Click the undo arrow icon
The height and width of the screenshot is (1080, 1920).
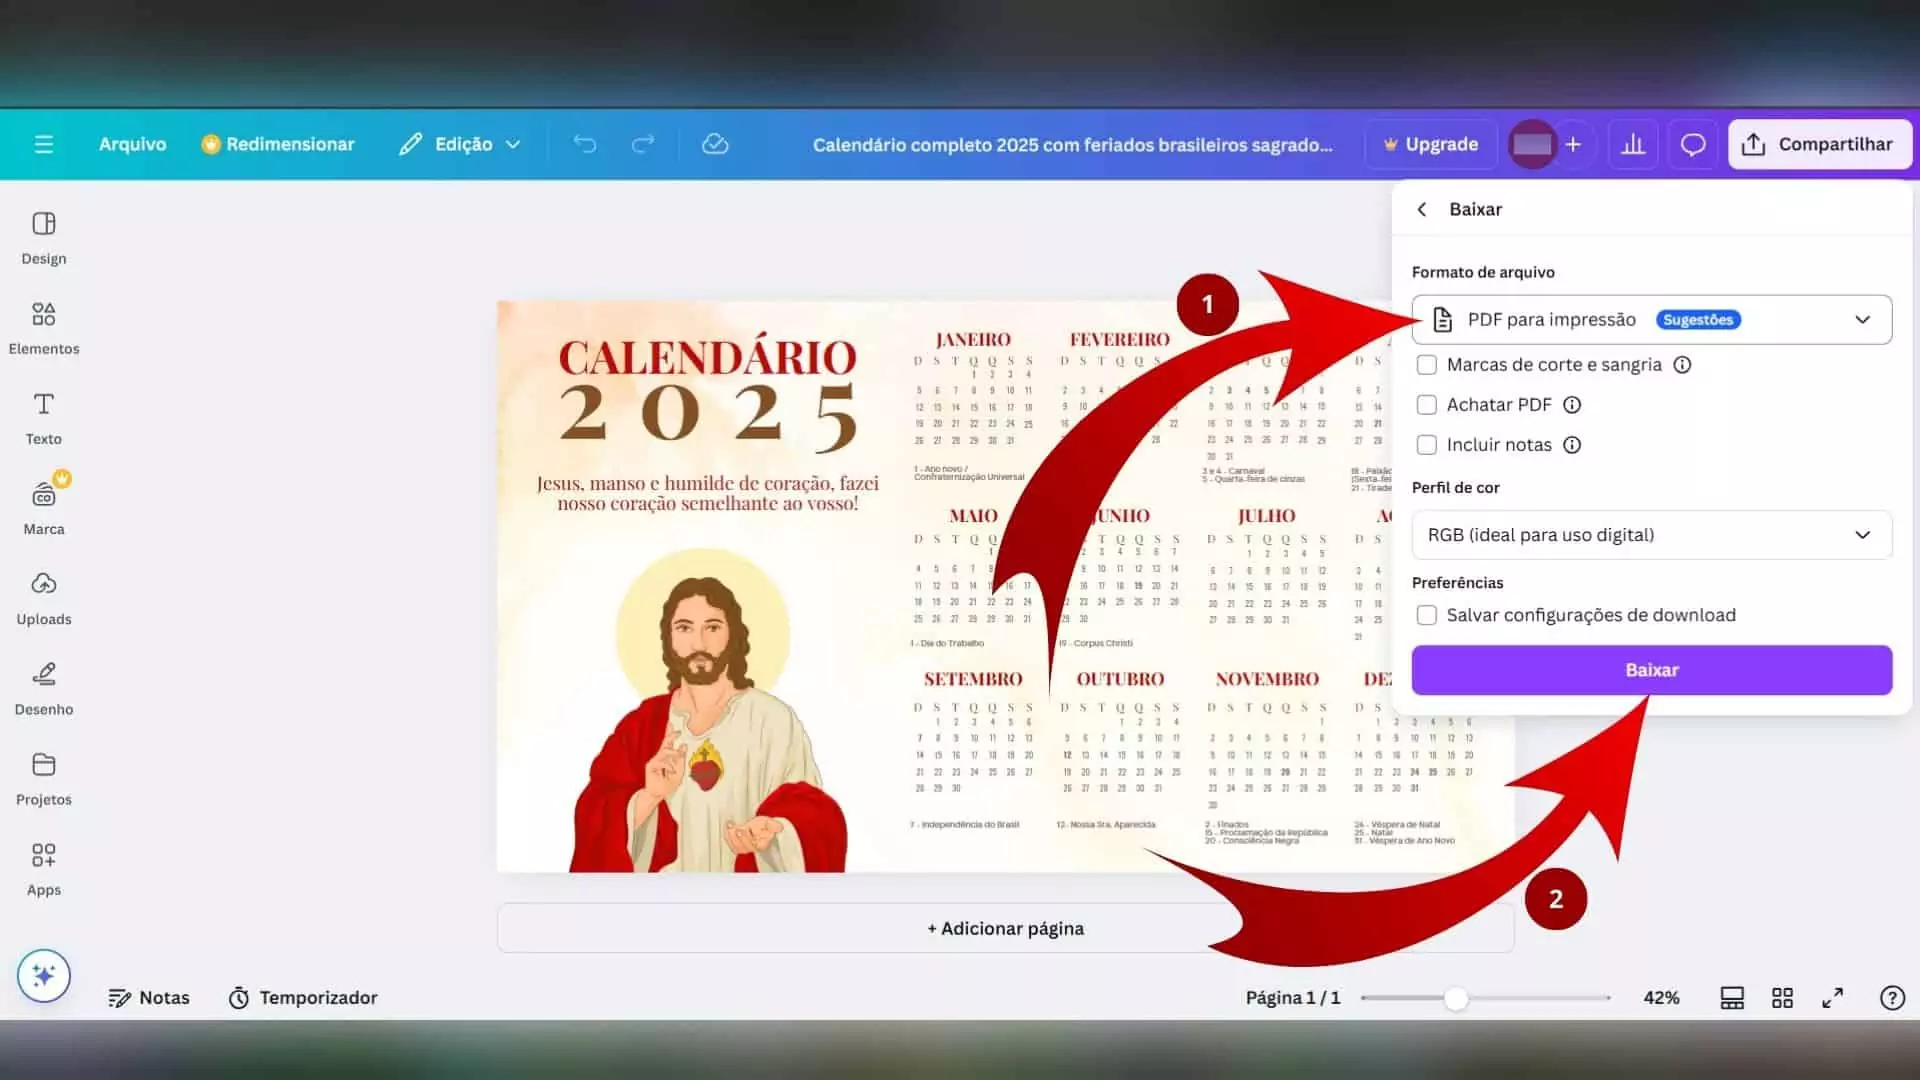tap(585, 144)
